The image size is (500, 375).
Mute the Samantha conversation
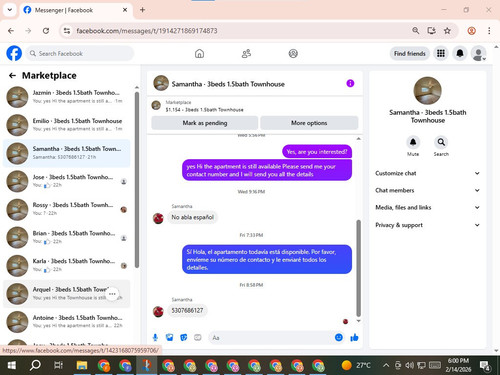tap(413, 142)
